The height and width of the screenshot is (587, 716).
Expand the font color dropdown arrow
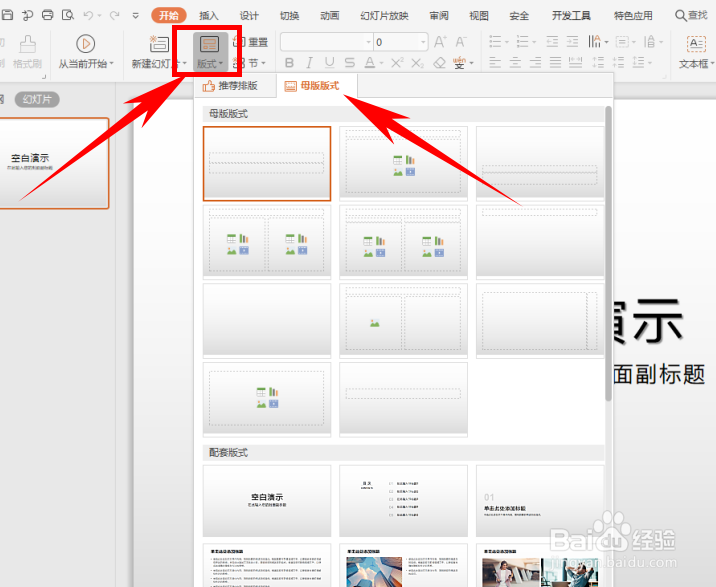381,63
